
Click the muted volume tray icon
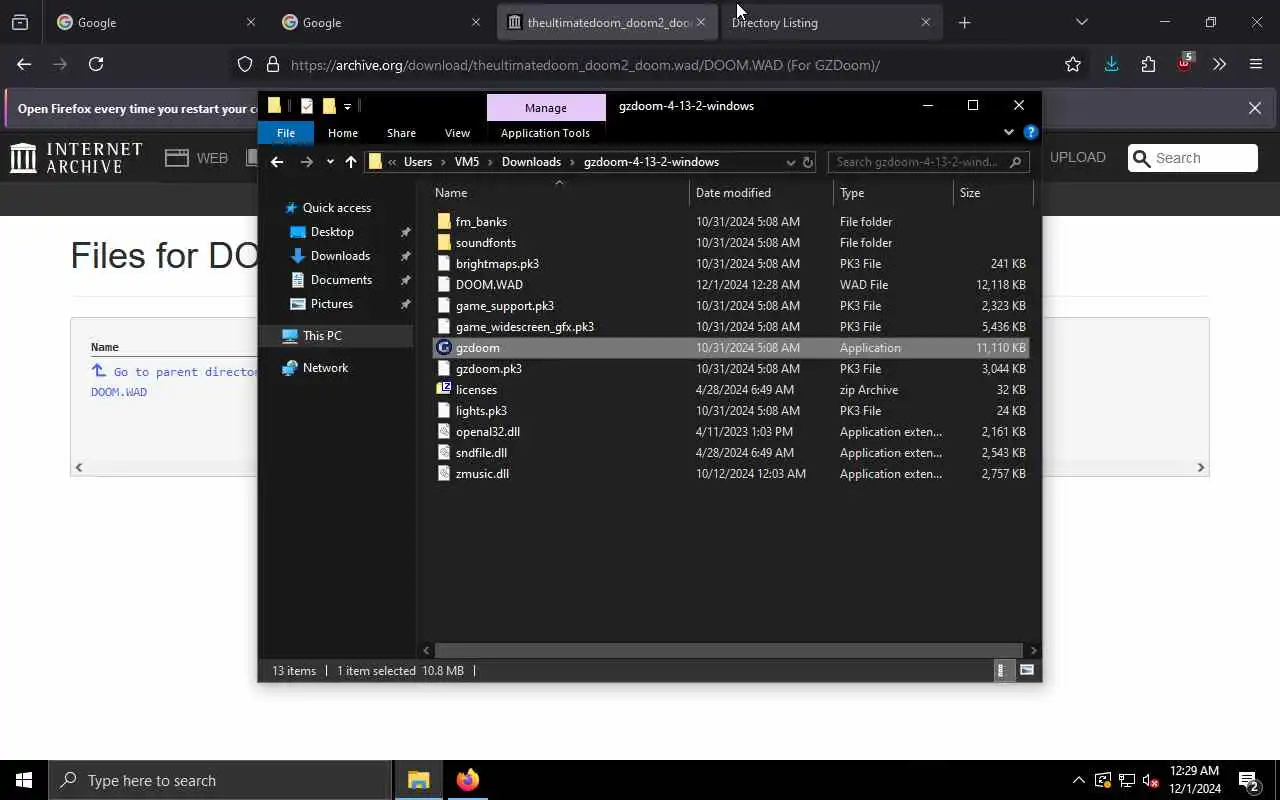[1150, 781]
